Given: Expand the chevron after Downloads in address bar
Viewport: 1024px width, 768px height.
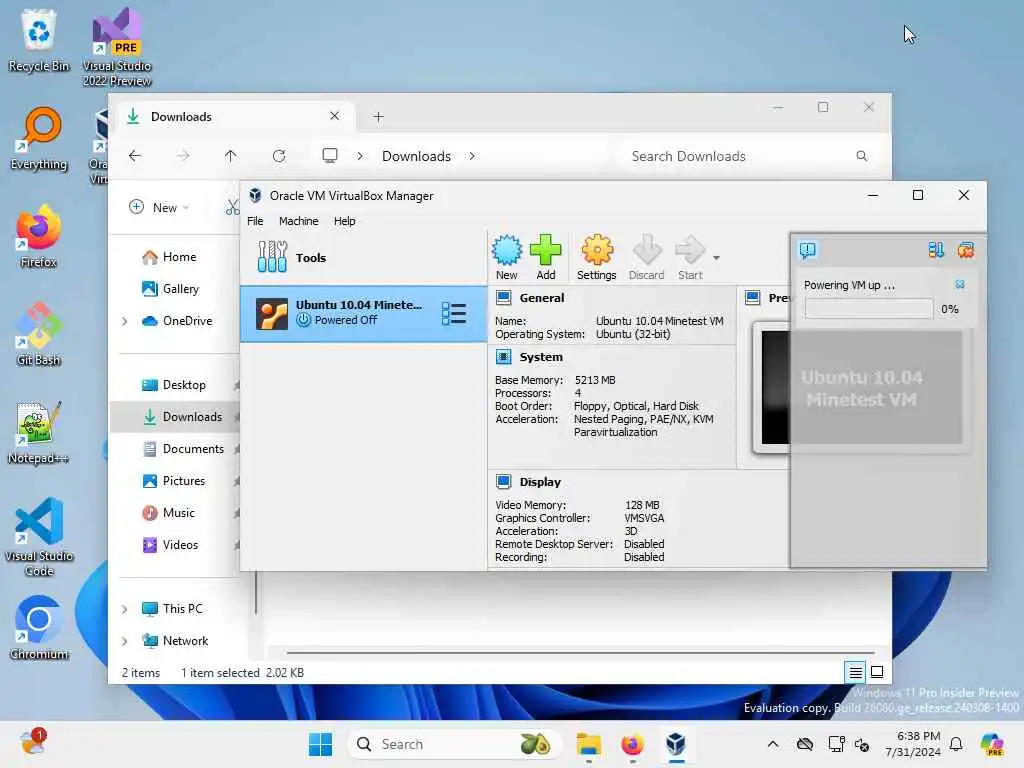Looking at the screenshot, I should pyautogui.click(x=472, y=156).
